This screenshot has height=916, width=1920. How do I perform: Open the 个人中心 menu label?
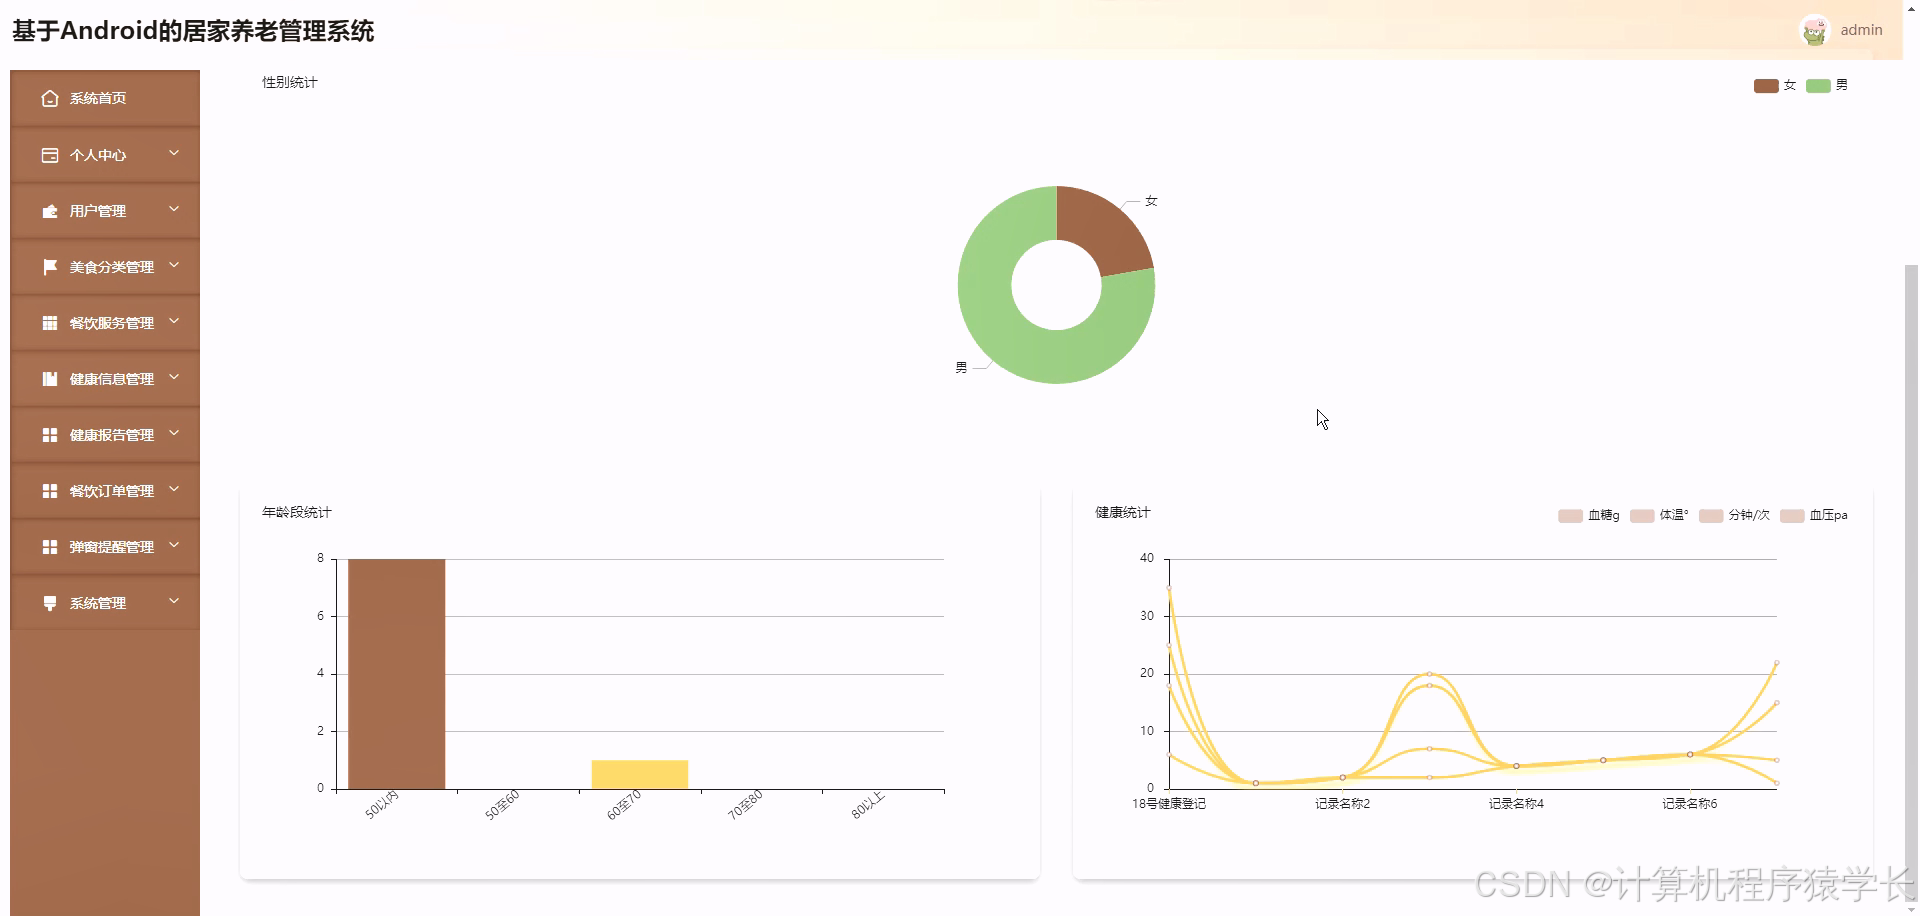(x=98, y=155)
